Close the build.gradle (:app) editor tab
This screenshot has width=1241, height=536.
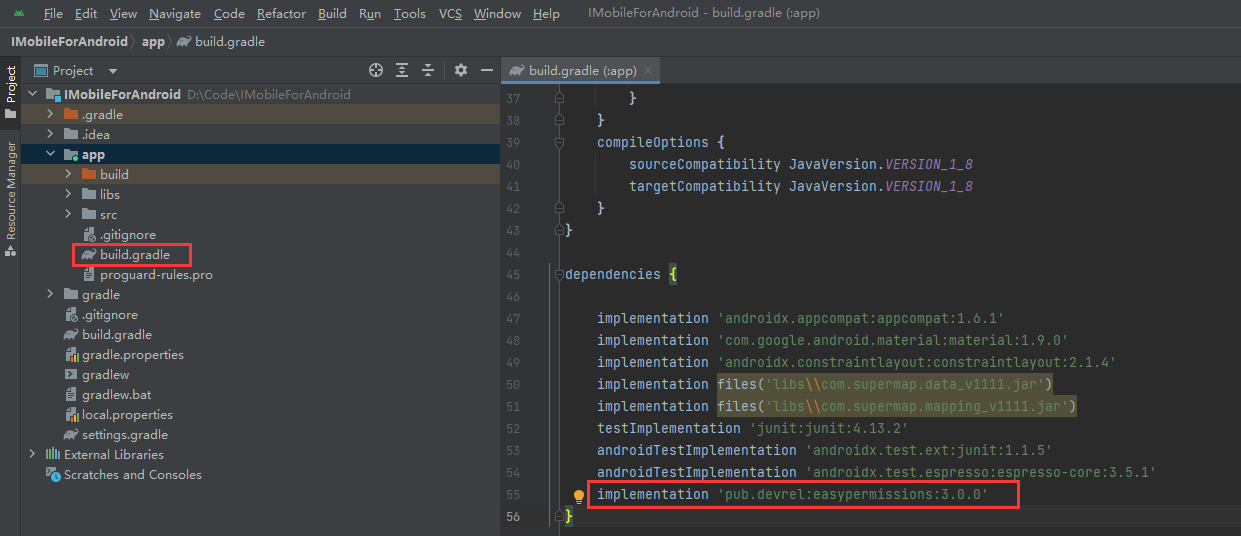[x=648, y=71]
